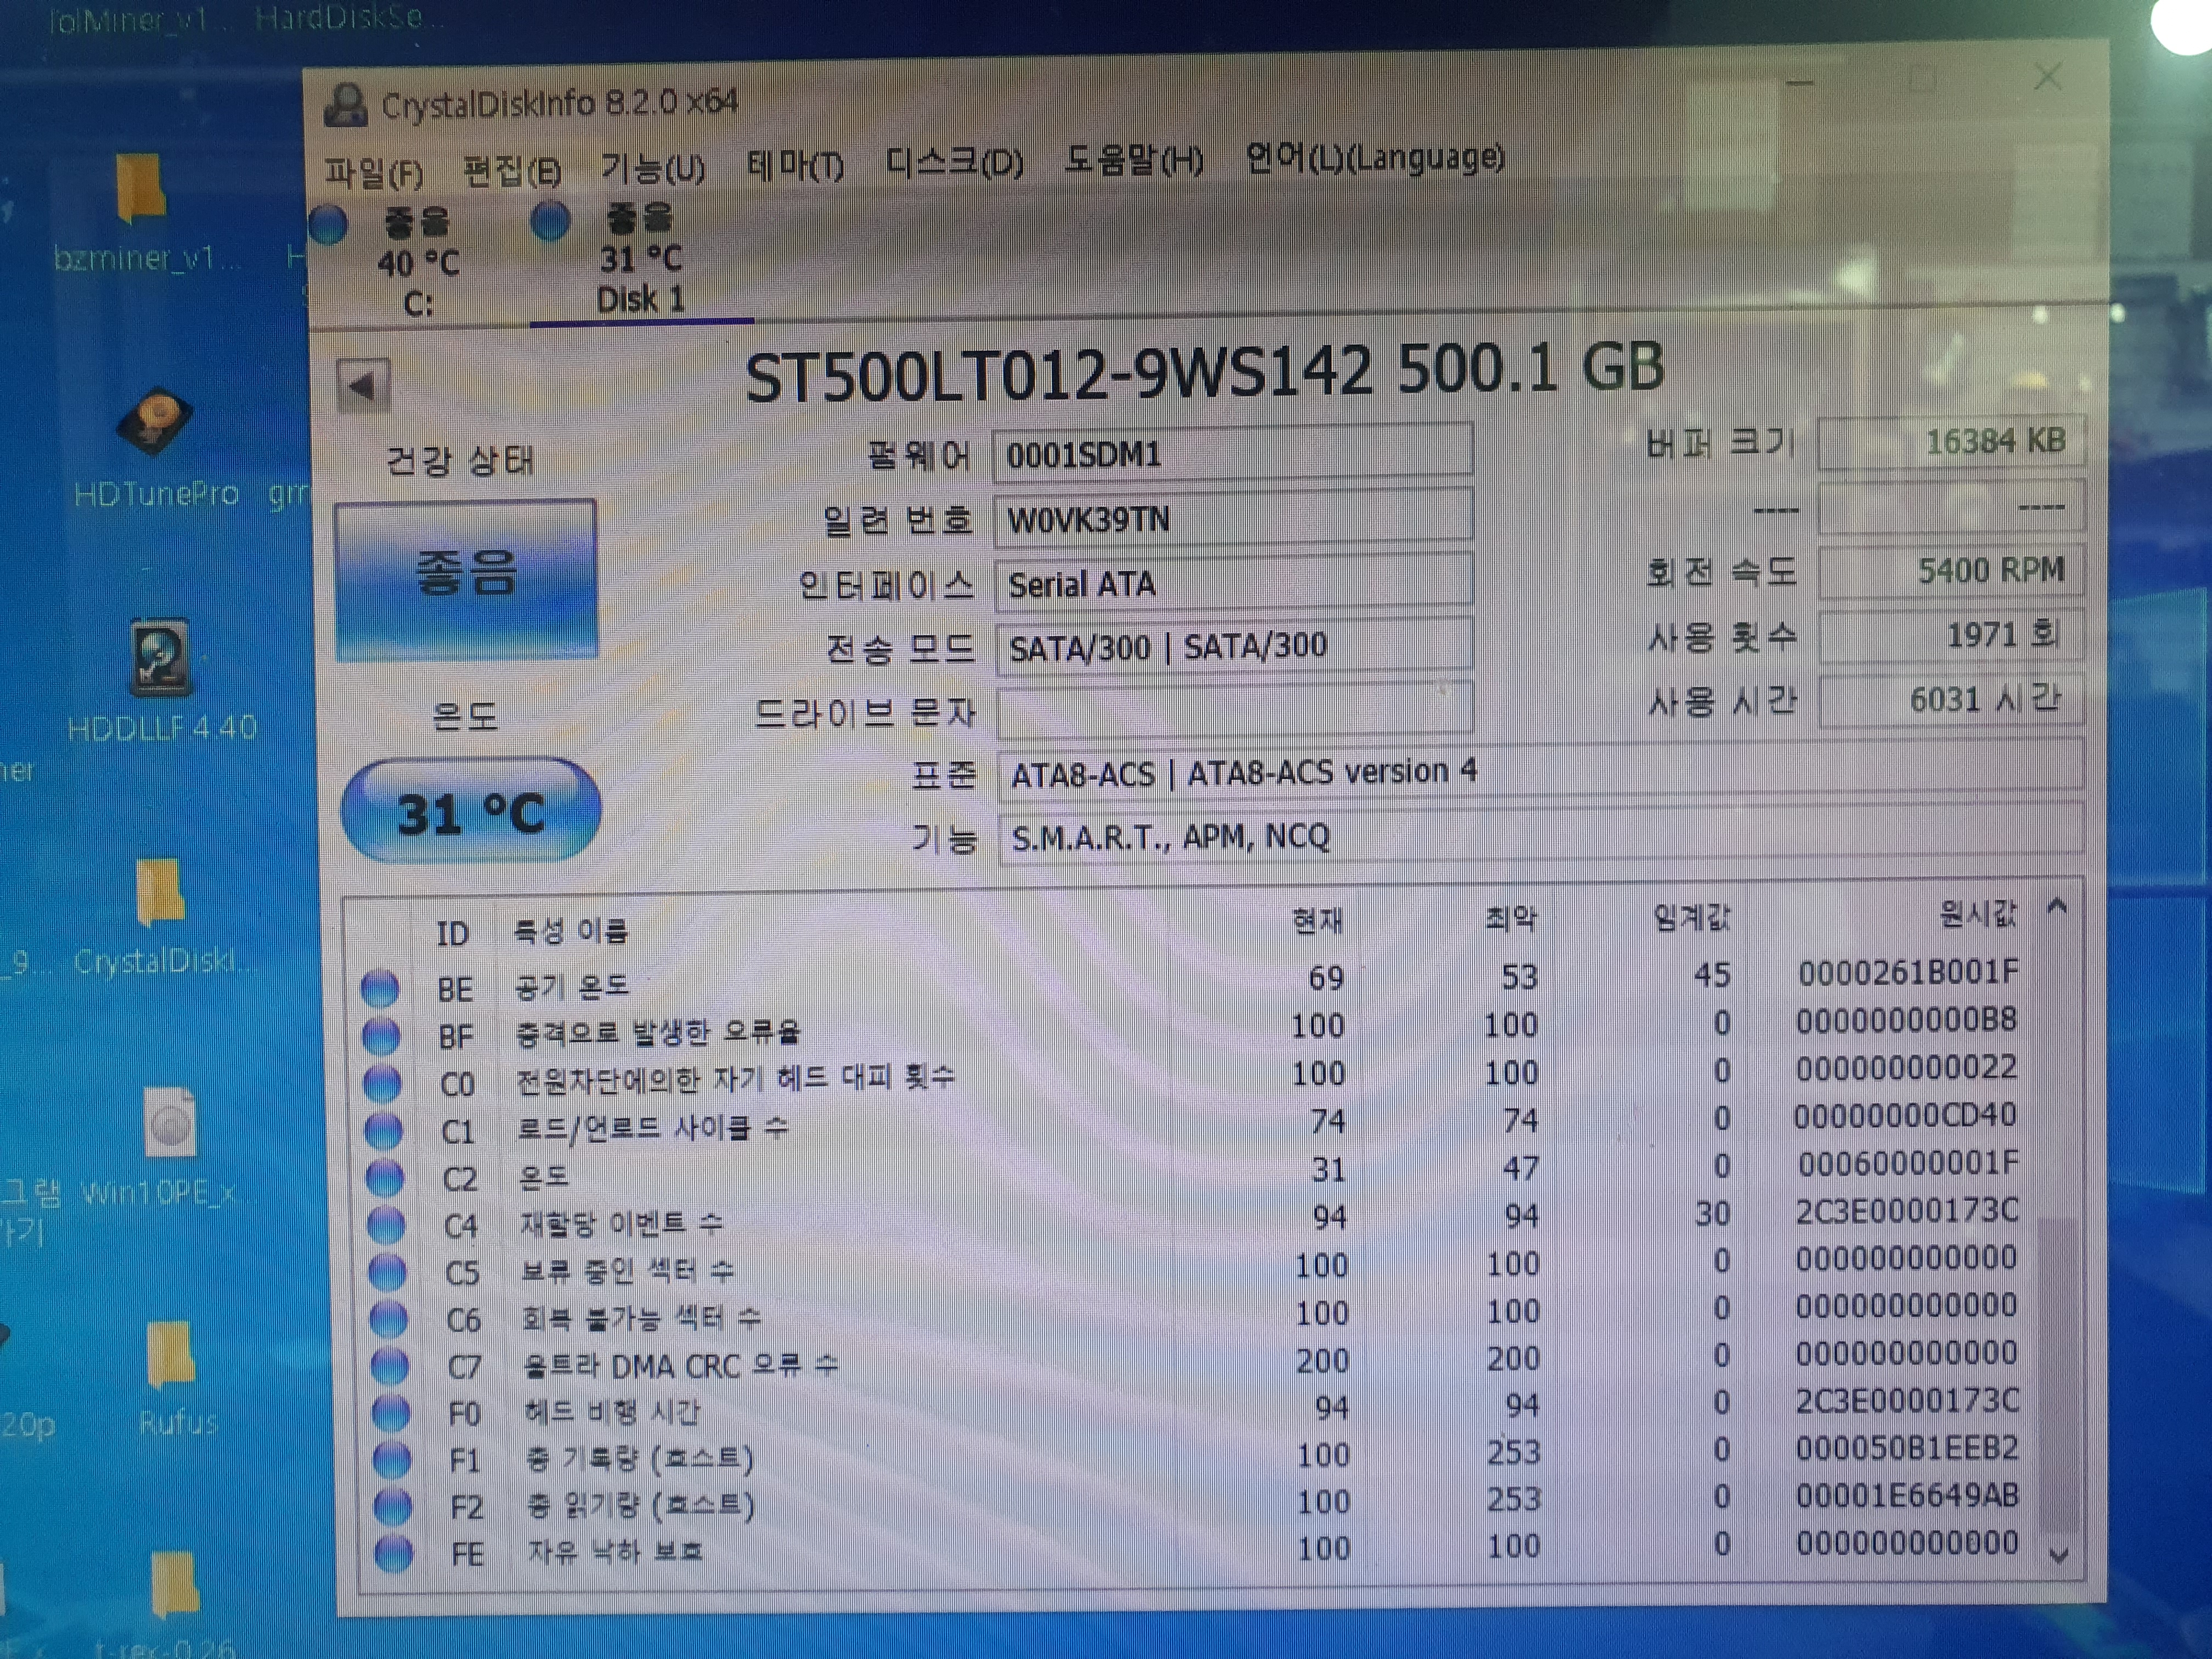Click the firmware field 0001SDM1
Screen dimensions: 2212x1659
pos(1232,452)
